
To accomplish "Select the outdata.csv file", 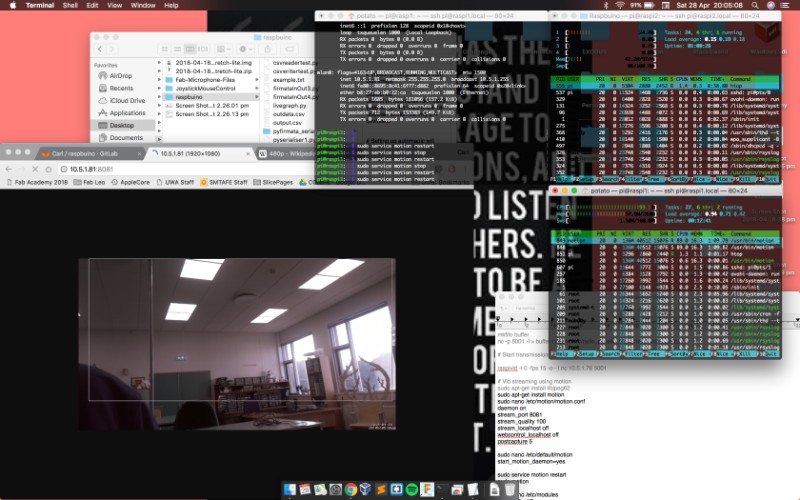I will (x=288, y=114).
